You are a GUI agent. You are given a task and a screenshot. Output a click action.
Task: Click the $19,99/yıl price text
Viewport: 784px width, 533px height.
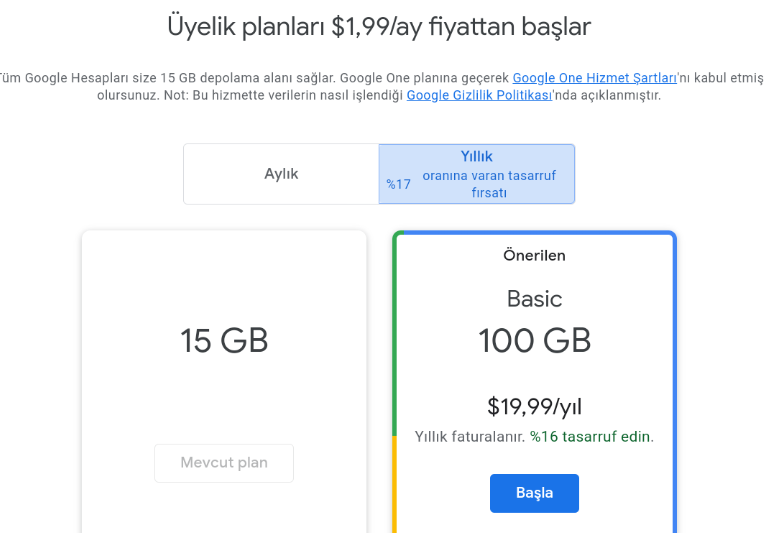pyautogui.click(x=534, y=406)
